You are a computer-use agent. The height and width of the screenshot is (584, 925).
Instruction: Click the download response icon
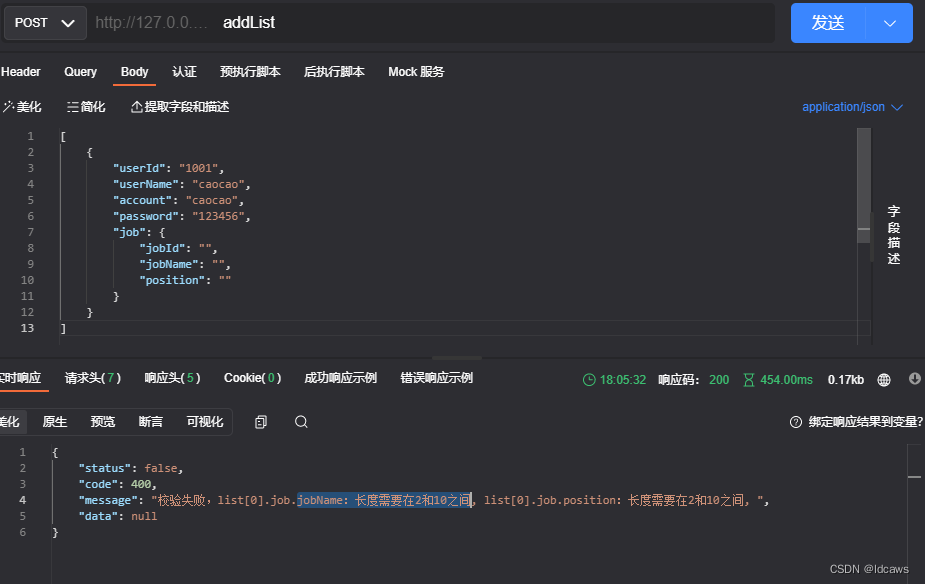coord(914,379)
